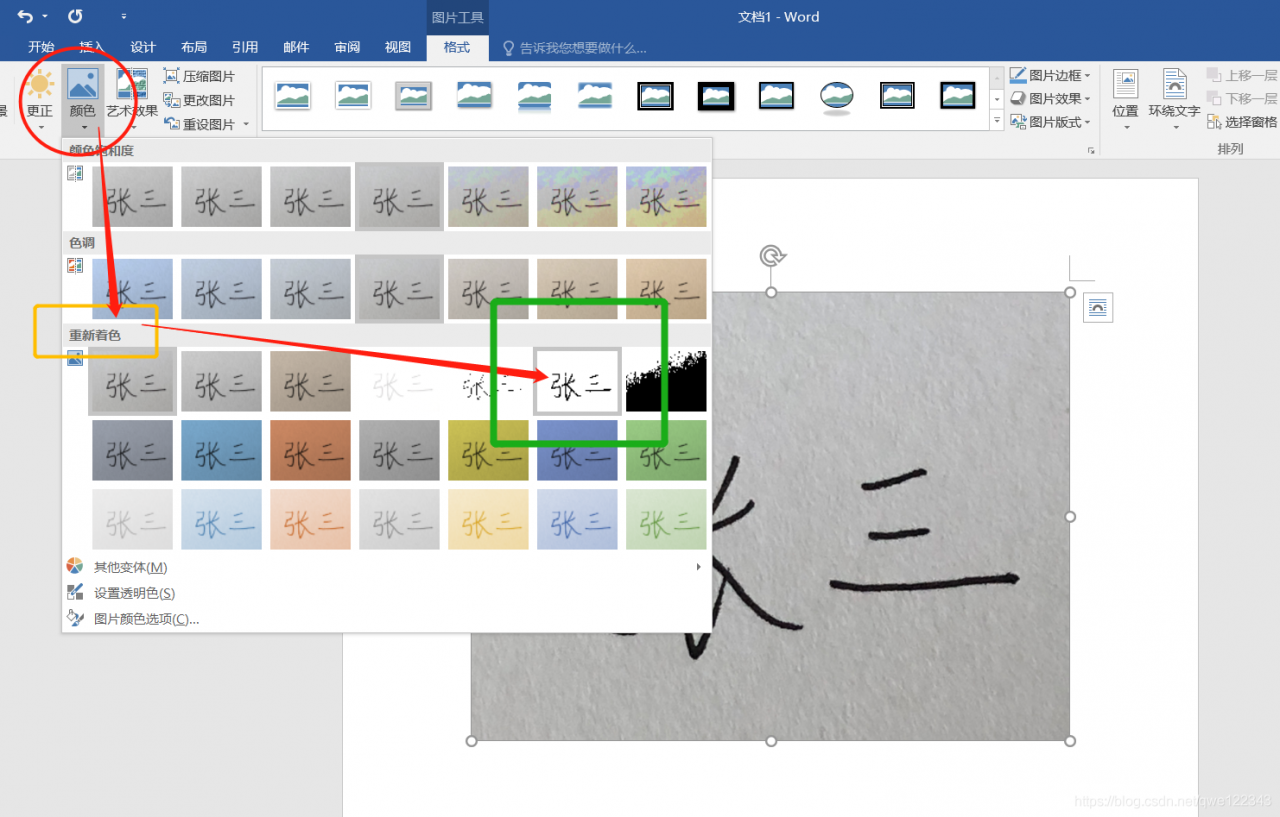Click the 颜色 (Color) picture button
Screen dimensions: 1280x817
[x=83, y=100]
